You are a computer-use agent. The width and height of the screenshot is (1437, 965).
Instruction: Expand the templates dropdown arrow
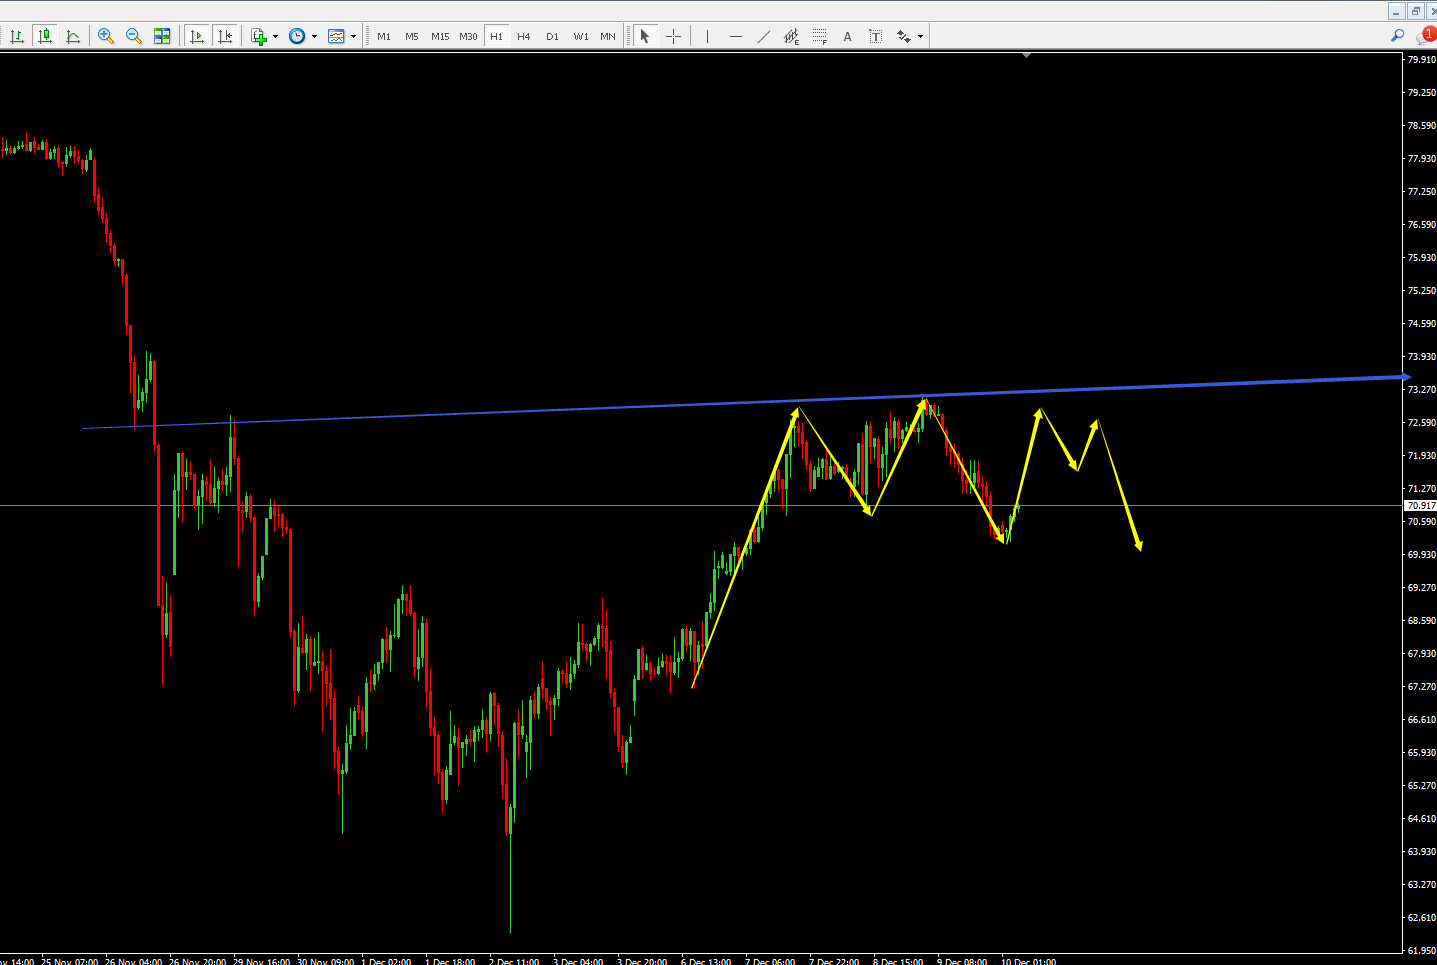tap(353, 36)
